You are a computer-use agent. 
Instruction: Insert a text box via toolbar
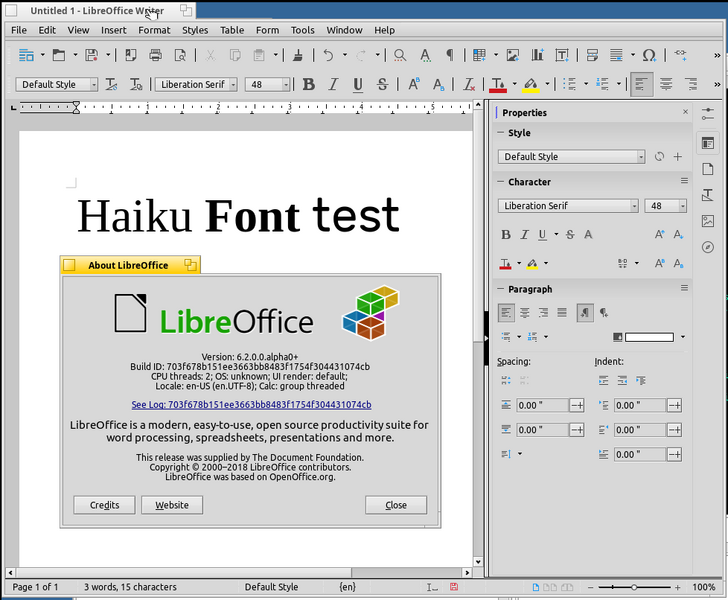pos(562,55)
